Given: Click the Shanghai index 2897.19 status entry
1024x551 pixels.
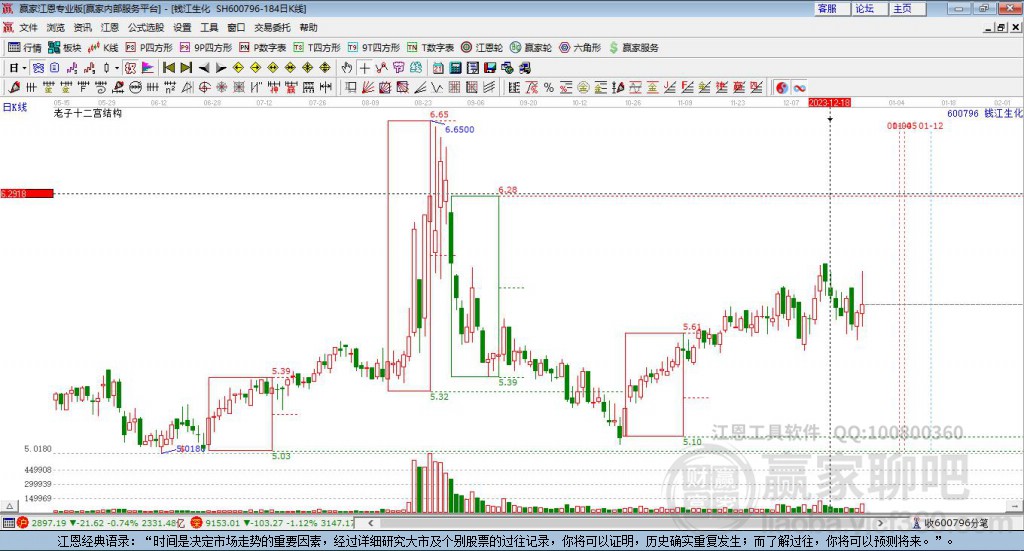Looking at the screenshot, I should point(103,523).
